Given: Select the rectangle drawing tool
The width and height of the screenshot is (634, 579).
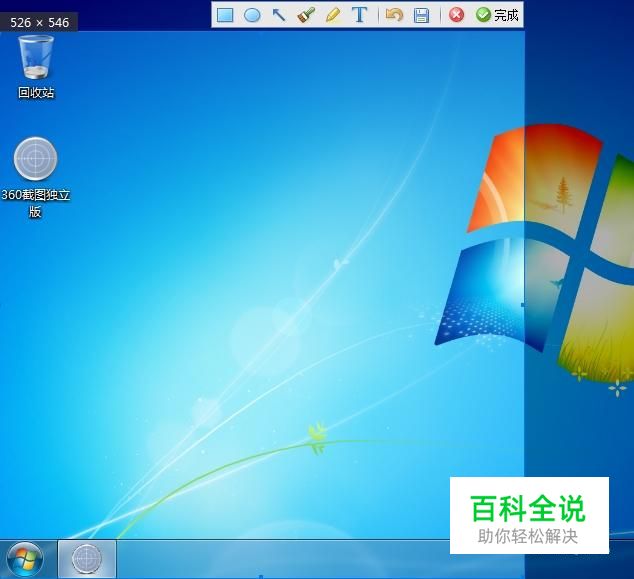Looking at the screenshot, I should (x=225, y=15).
